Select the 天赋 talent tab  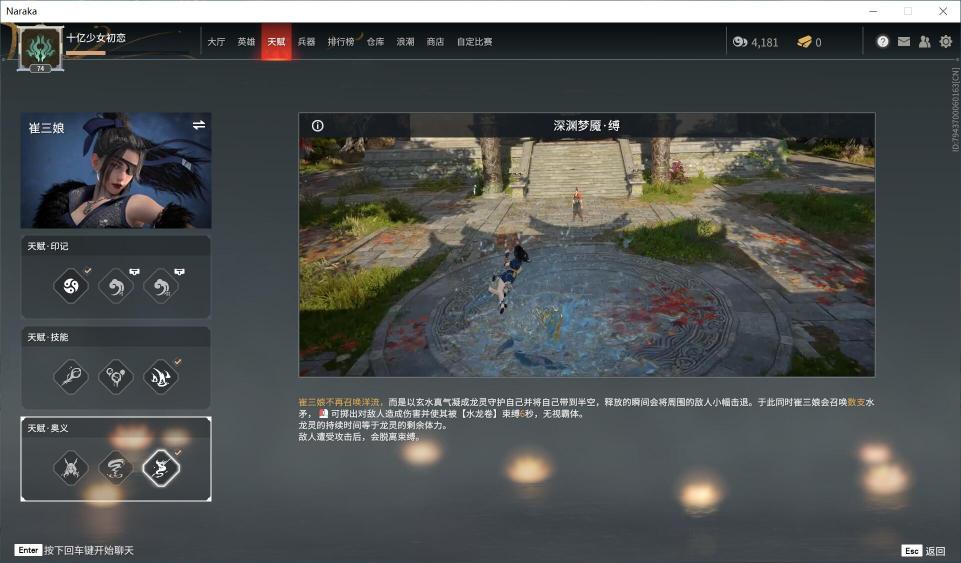(x=276, y=42)
